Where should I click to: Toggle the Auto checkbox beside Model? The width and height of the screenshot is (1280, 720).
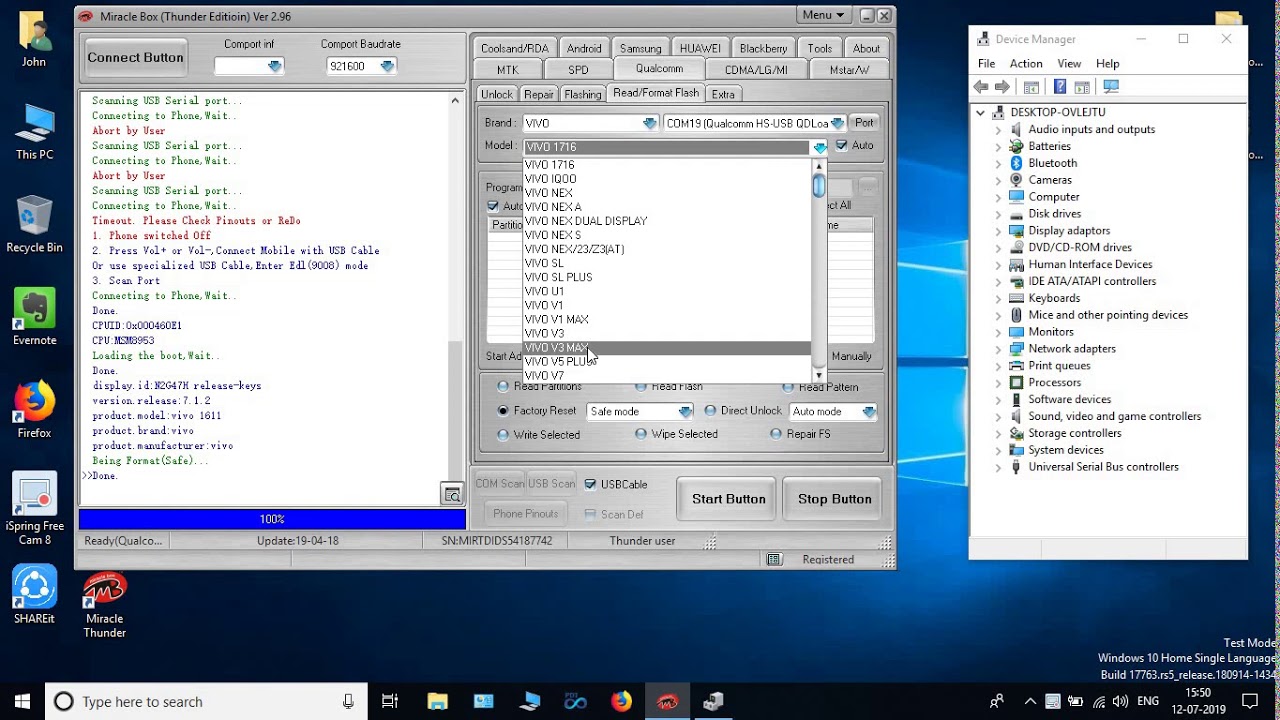pyautogui.click(x=841, y=146)
